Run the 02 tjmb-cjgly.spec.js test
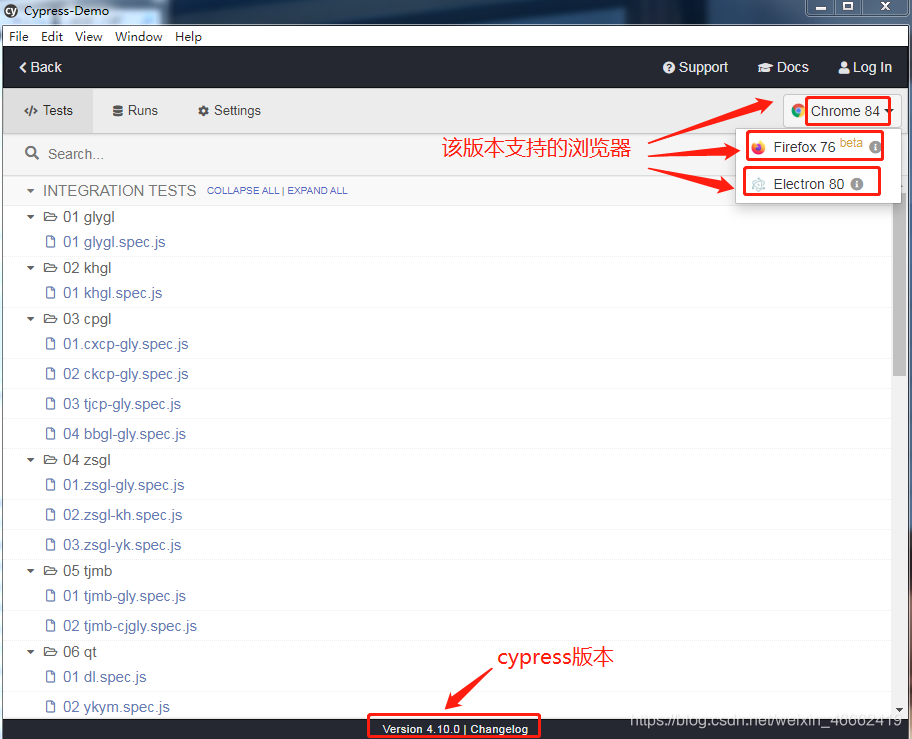This screenshot has height=739, width=912. pyautogui.click(x=130, y=626)
